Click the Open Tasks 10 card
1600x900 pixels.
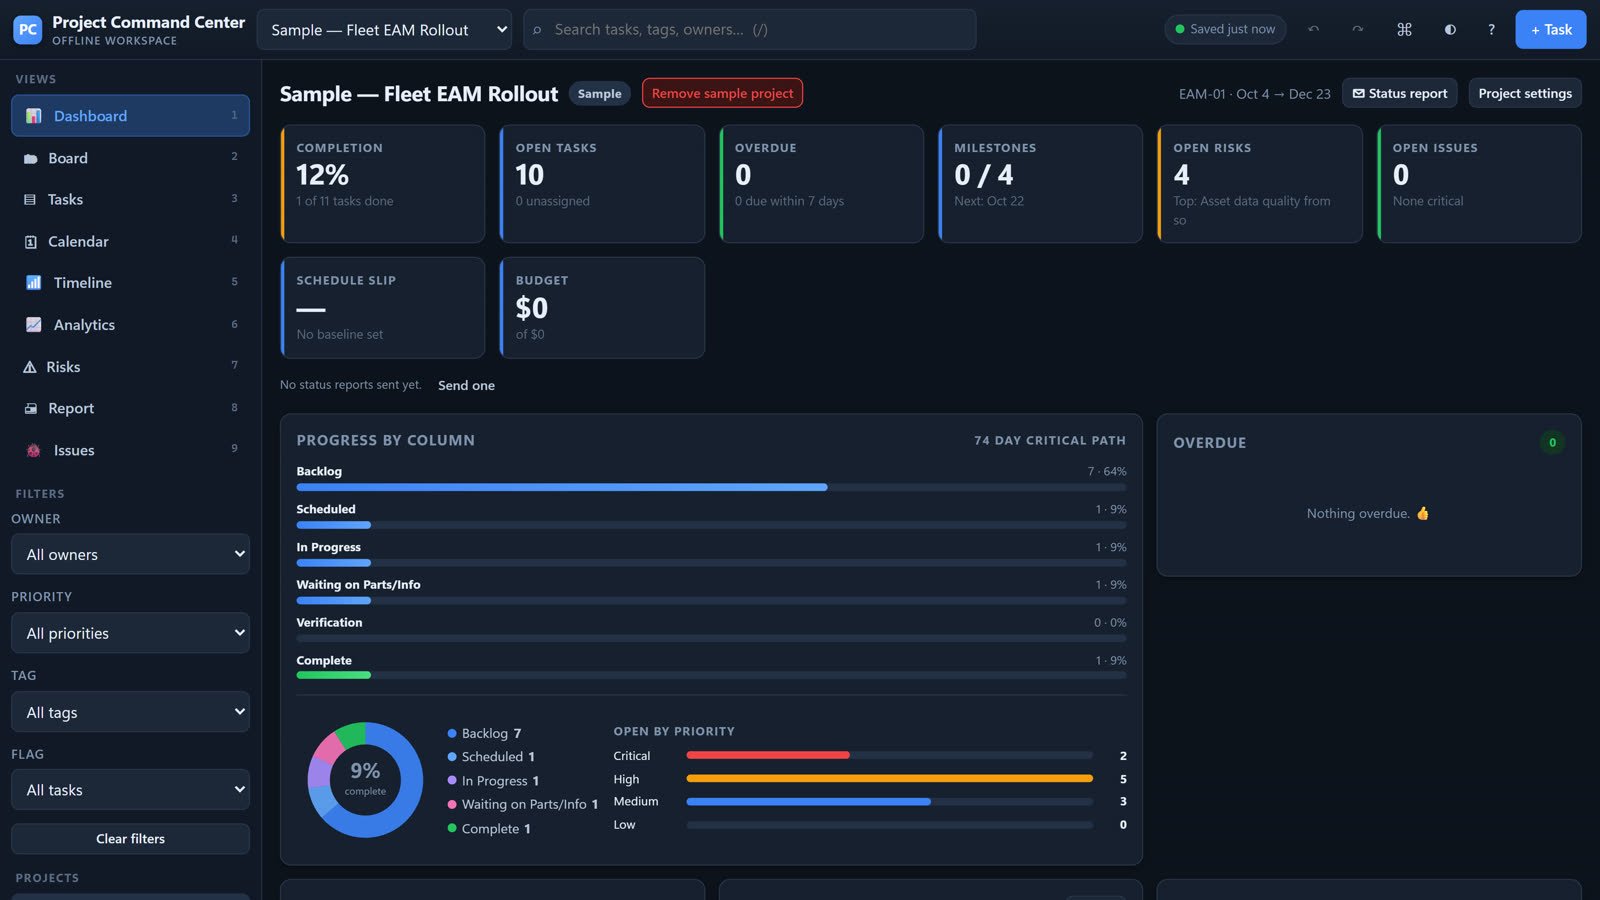click(602, 184)
